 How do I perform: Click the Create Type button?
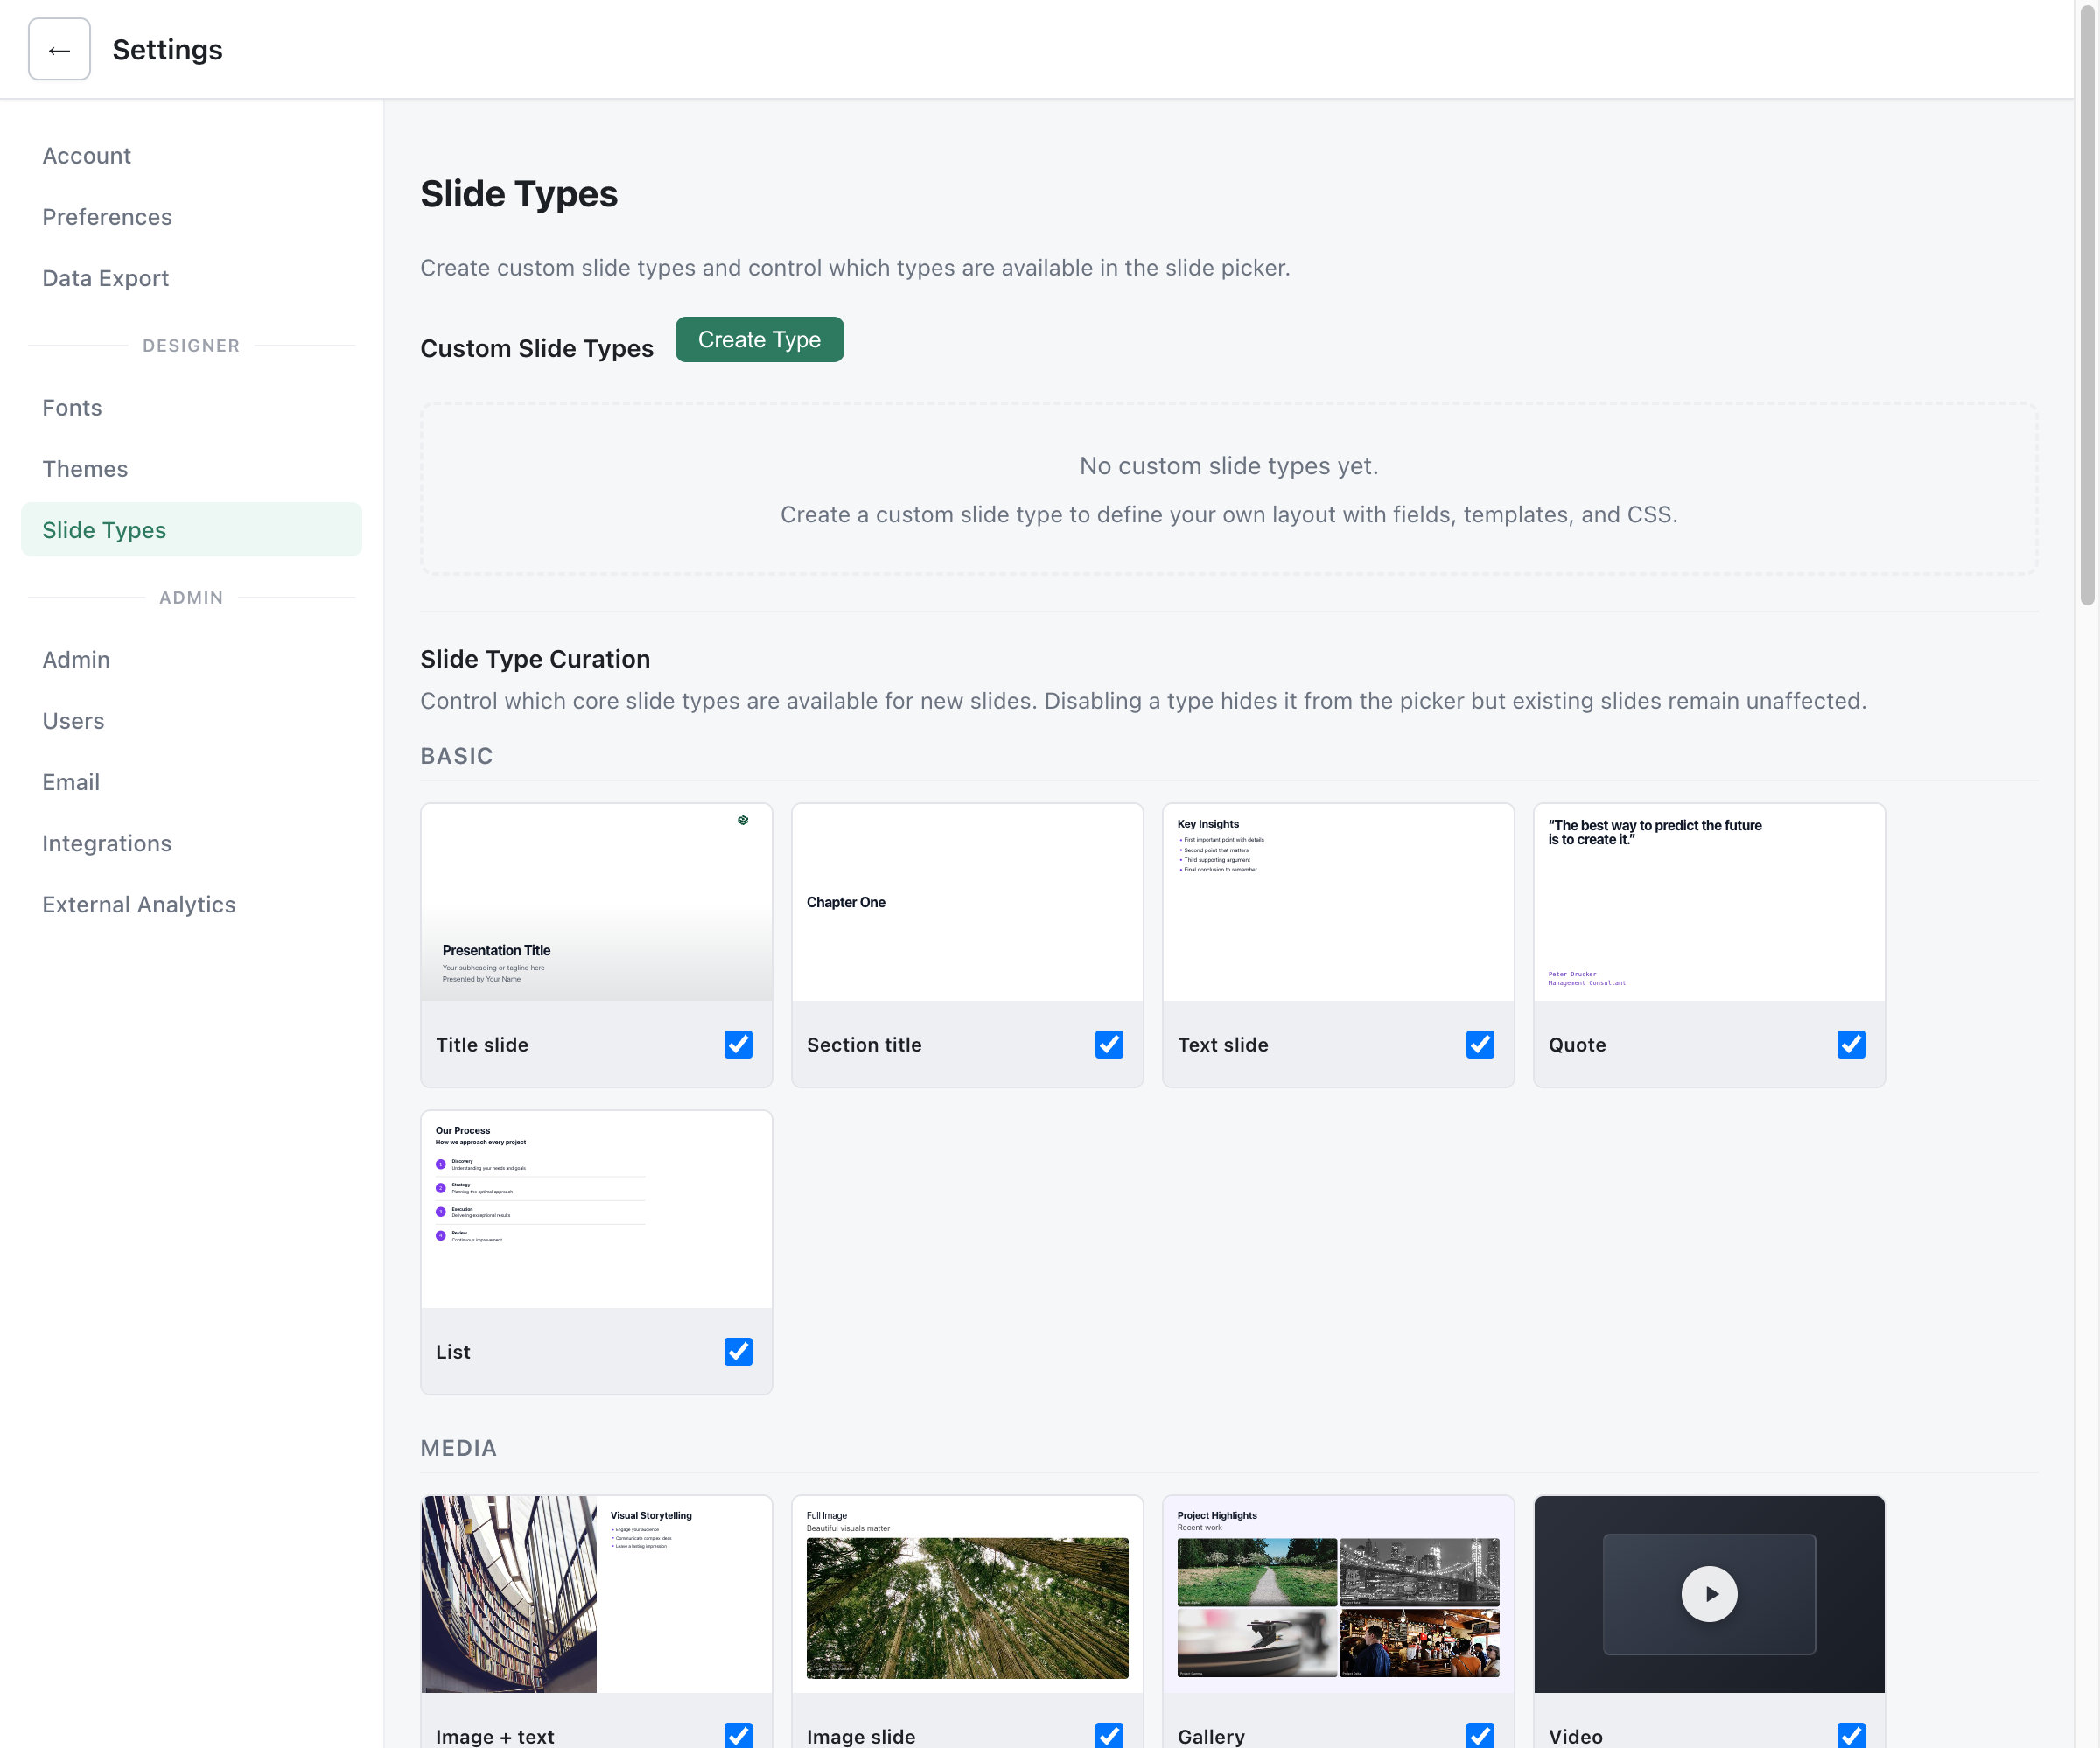[759, 340]
